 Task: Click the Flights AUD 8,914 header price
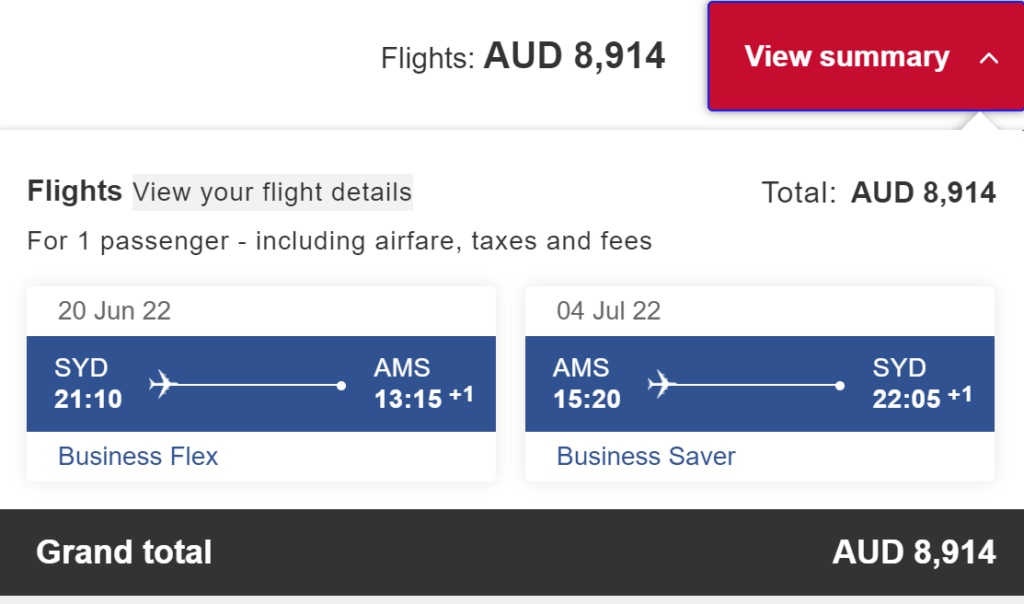[574, 56]
